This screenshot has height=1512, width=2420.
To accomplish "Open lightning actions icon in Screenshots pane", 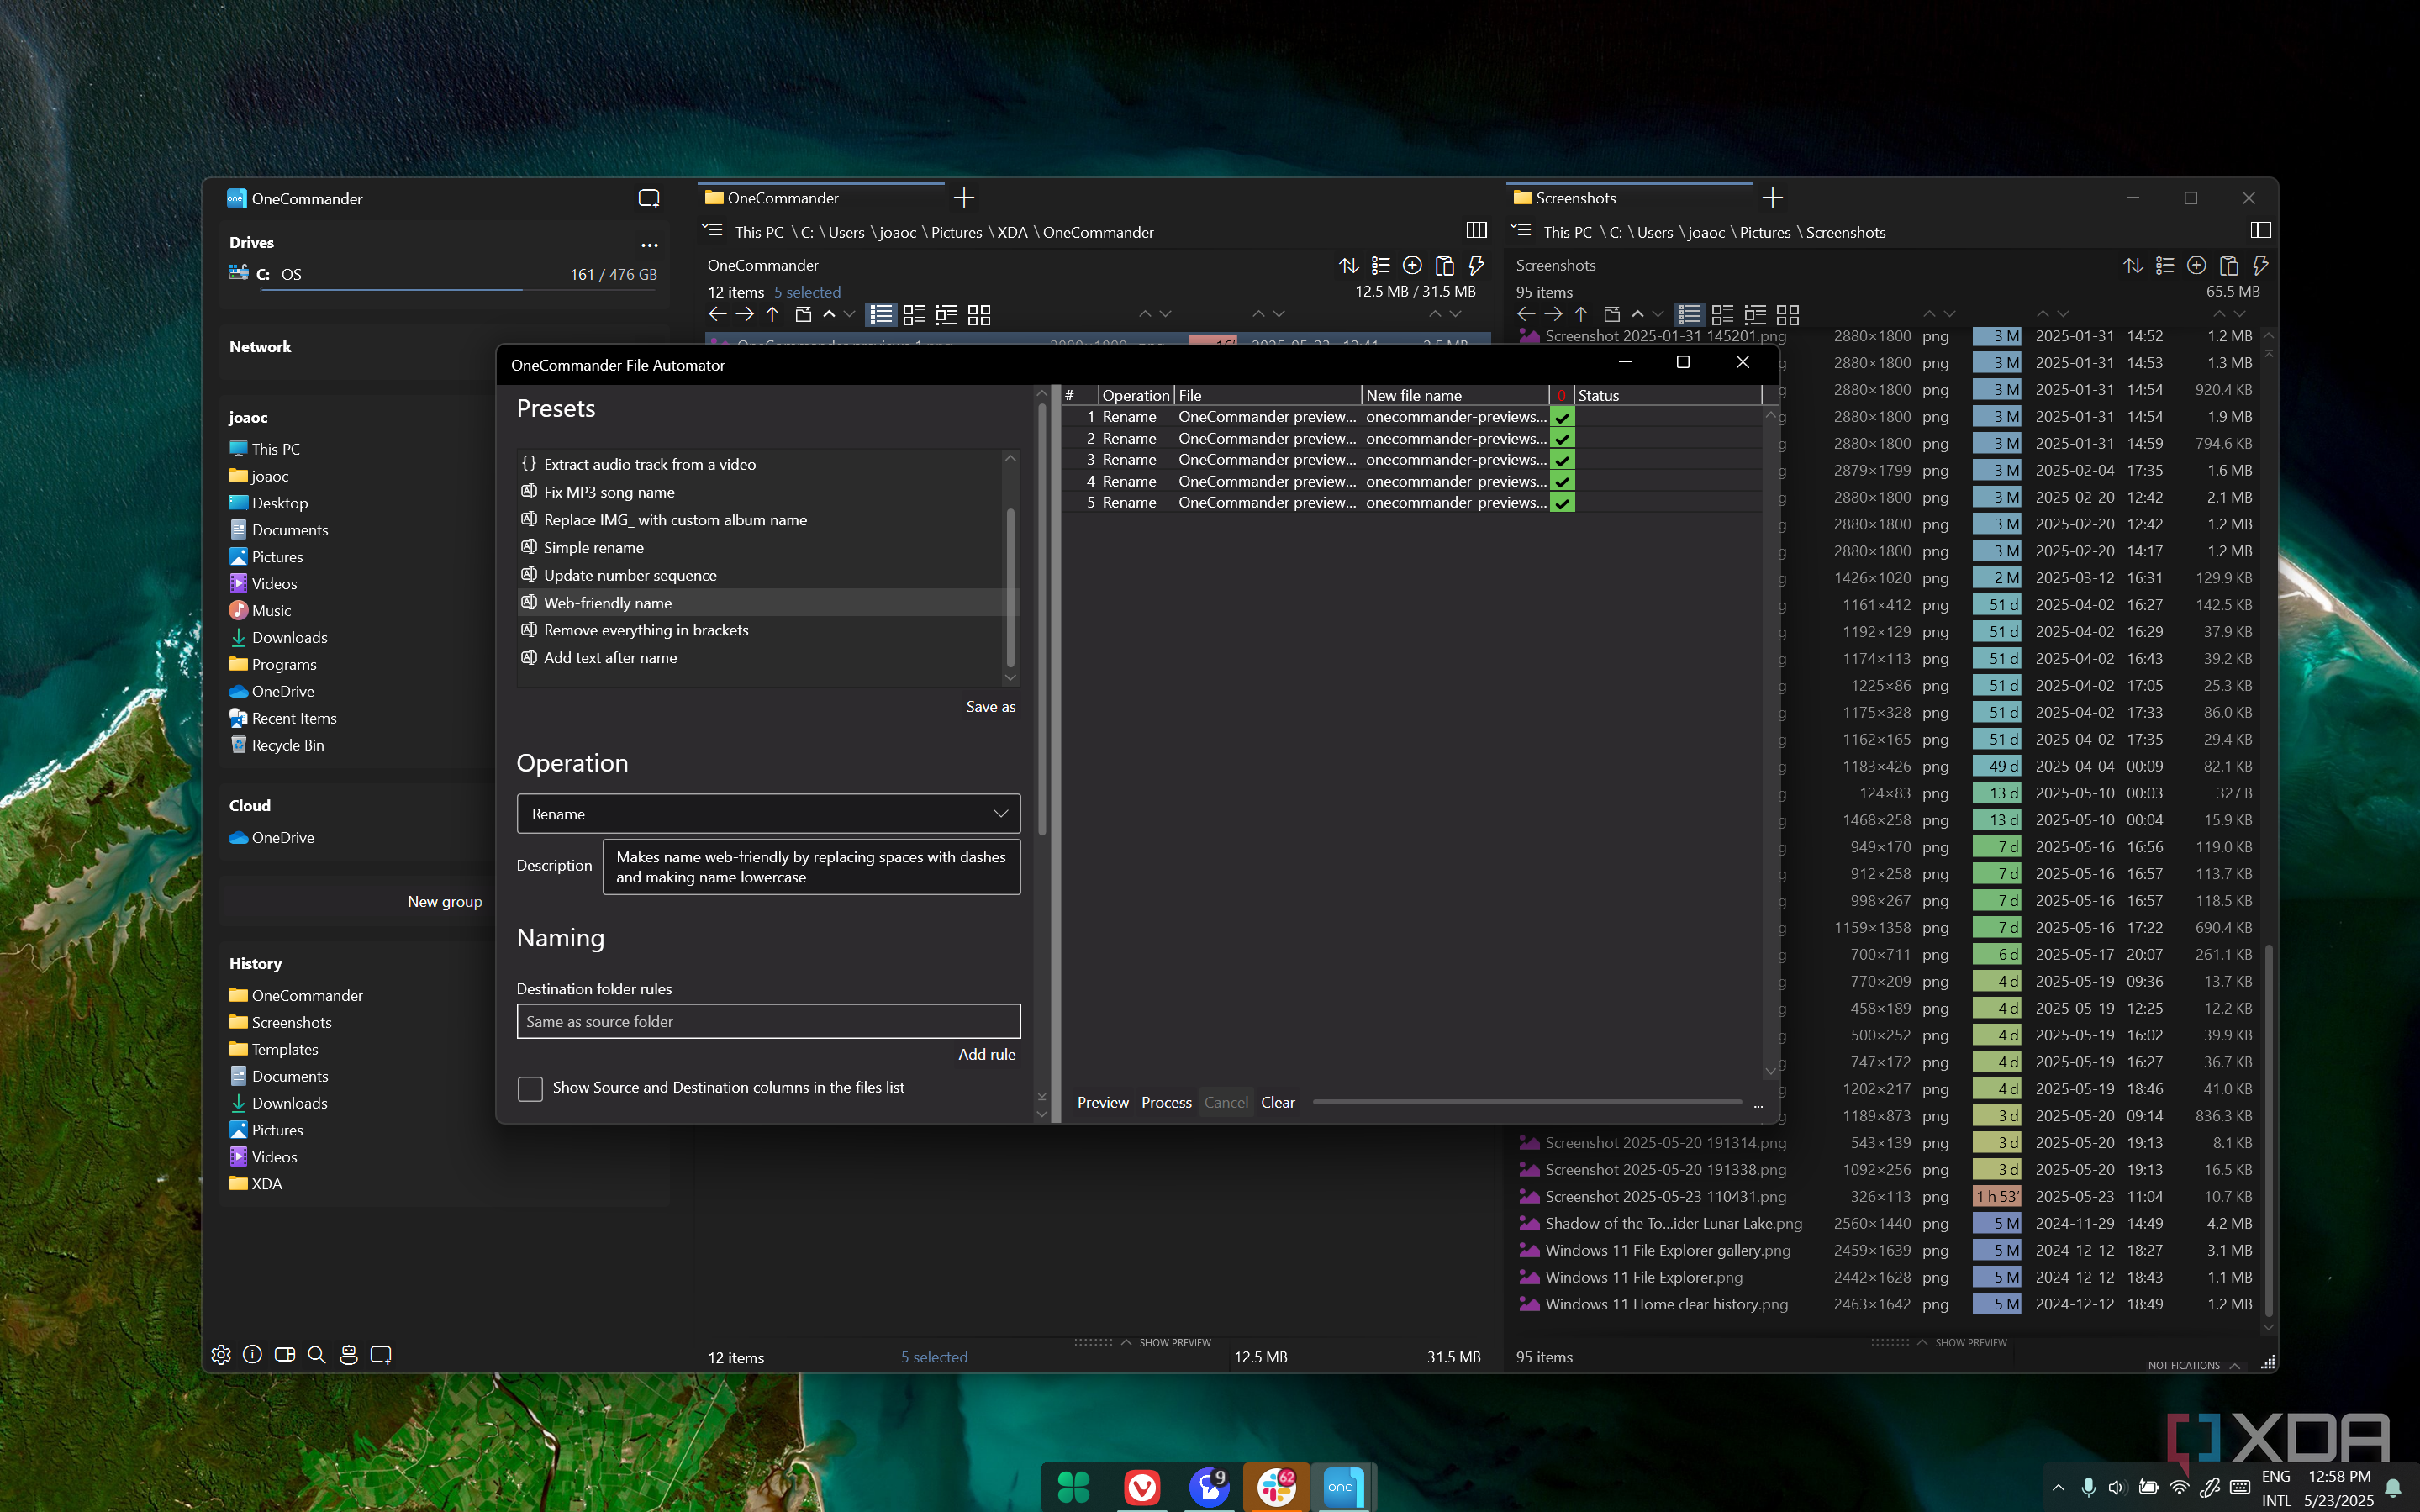I will (2260, 265).
